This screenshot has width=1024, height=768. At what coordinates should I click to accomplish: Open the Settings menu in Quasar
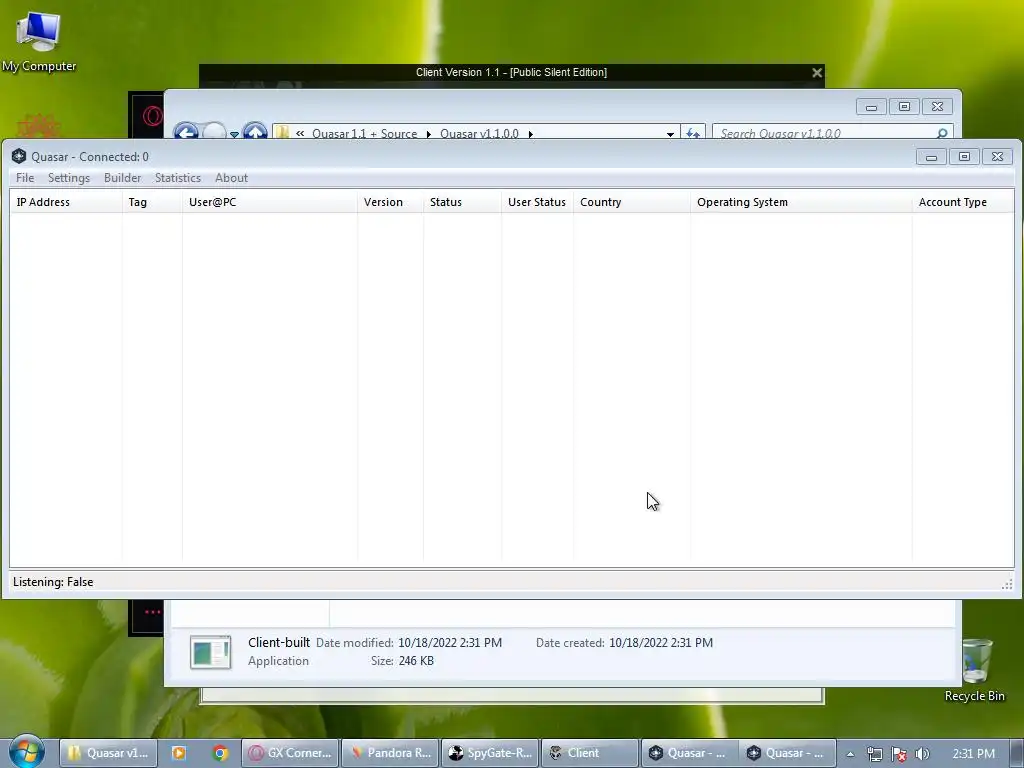point(69,178)
